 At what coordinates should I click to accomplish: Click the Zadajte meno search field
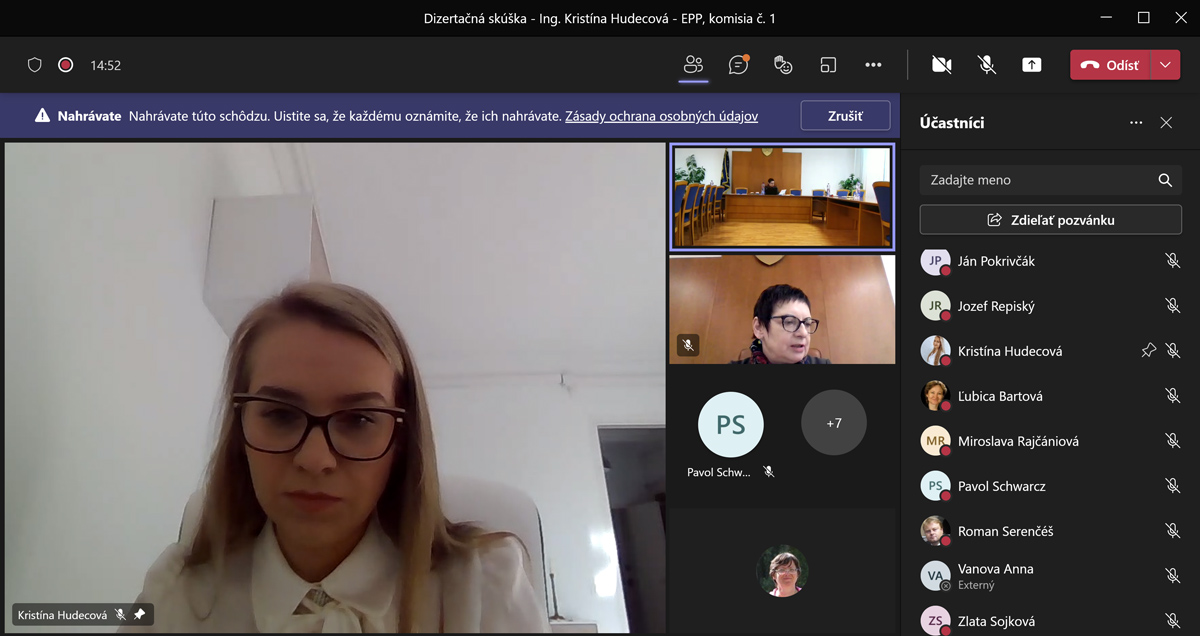tap(1048, 180)
